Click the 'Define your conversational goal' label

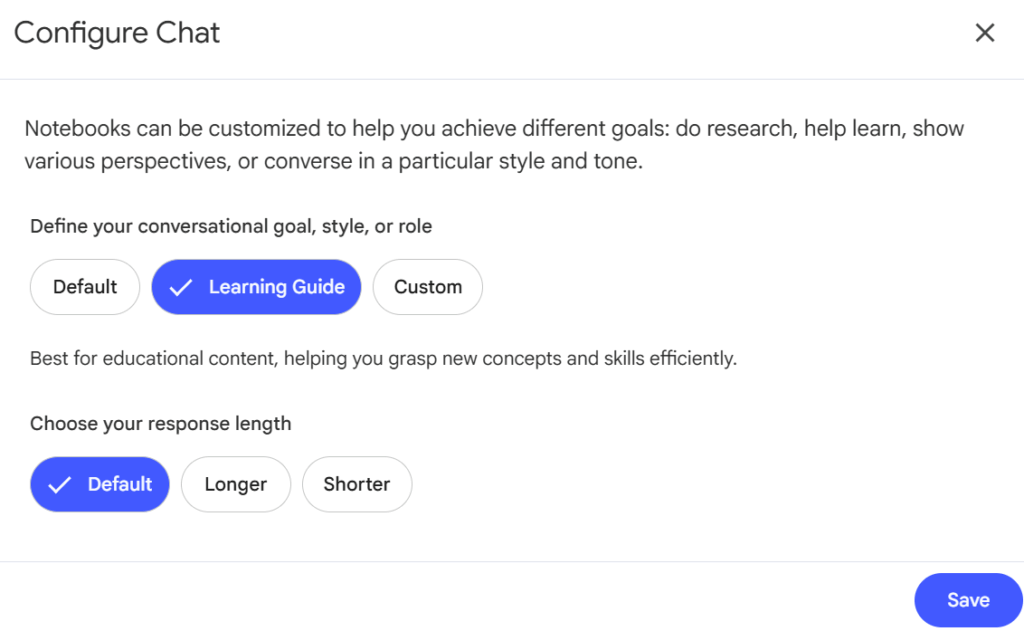coord(231,226)
